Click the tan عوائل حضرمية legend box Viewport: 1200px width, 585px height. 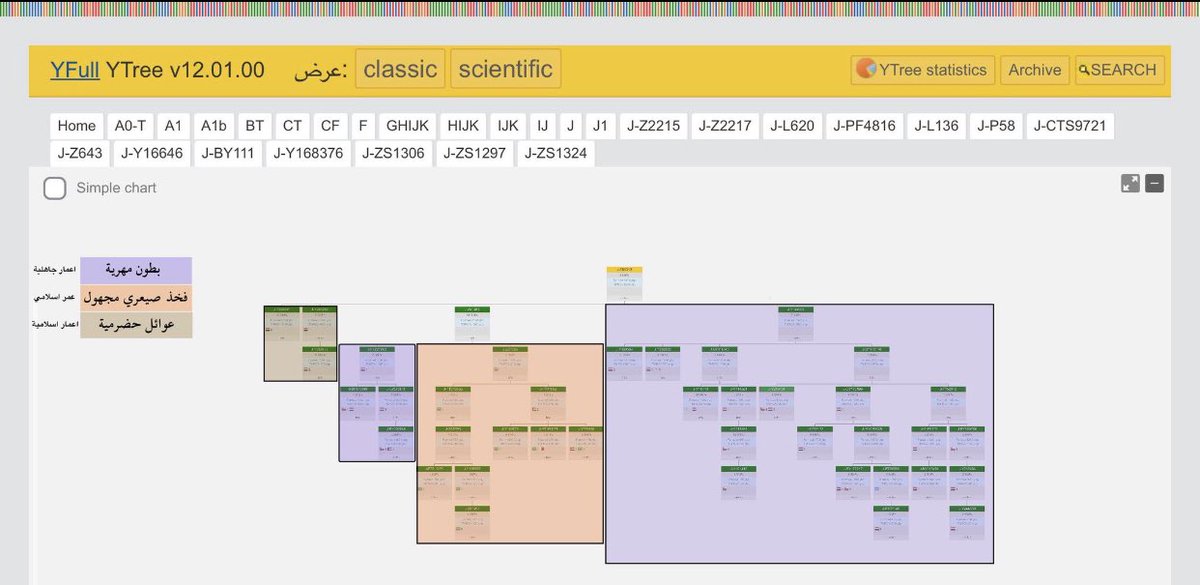tap(136, 325)
